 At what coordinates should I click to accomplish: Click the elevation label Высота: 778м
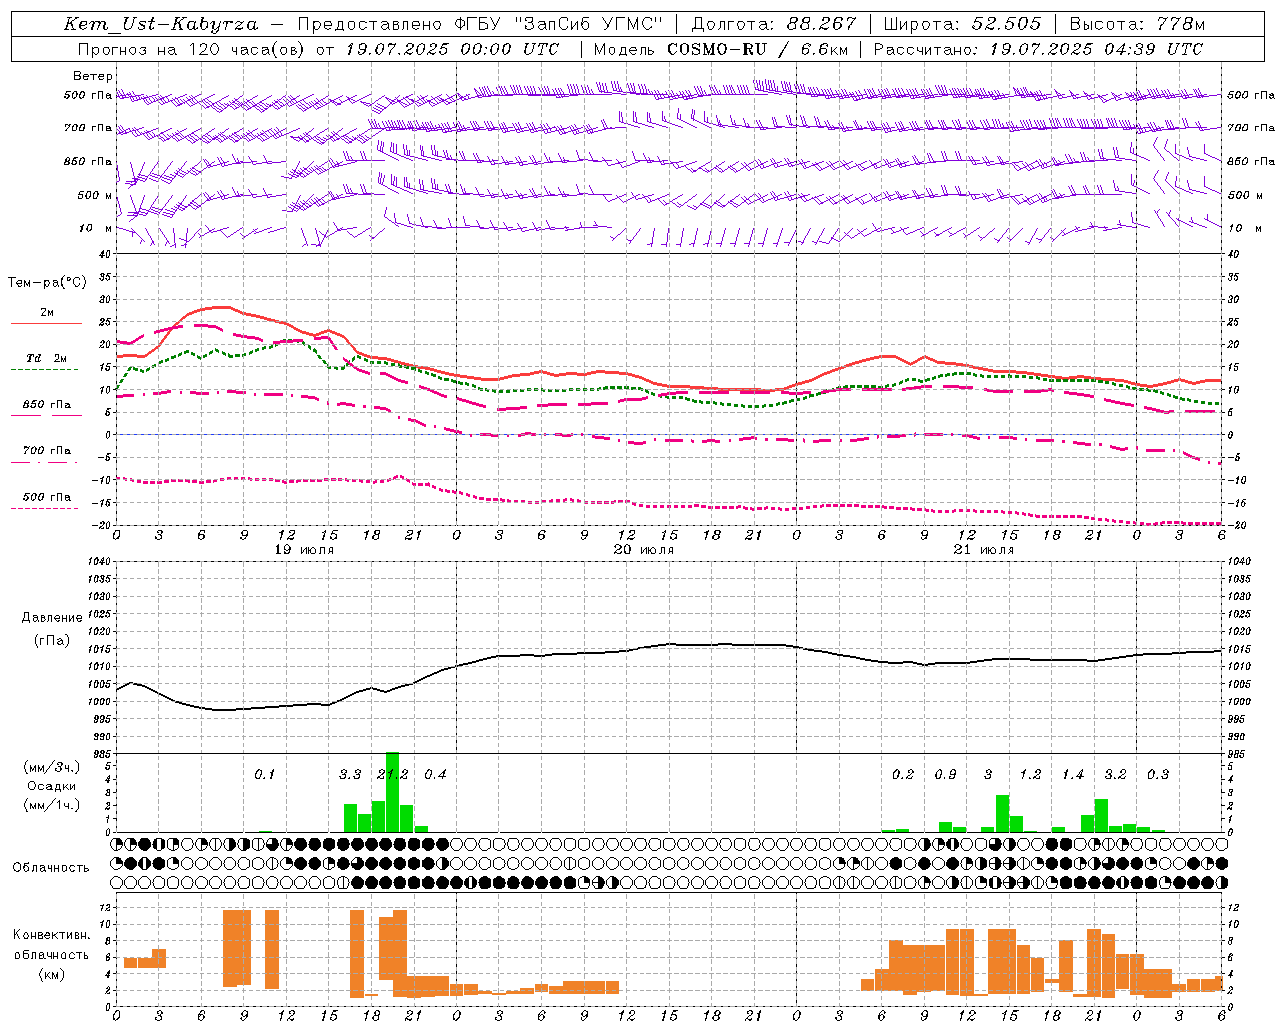pyautogui.click(x=1137, y=24)
